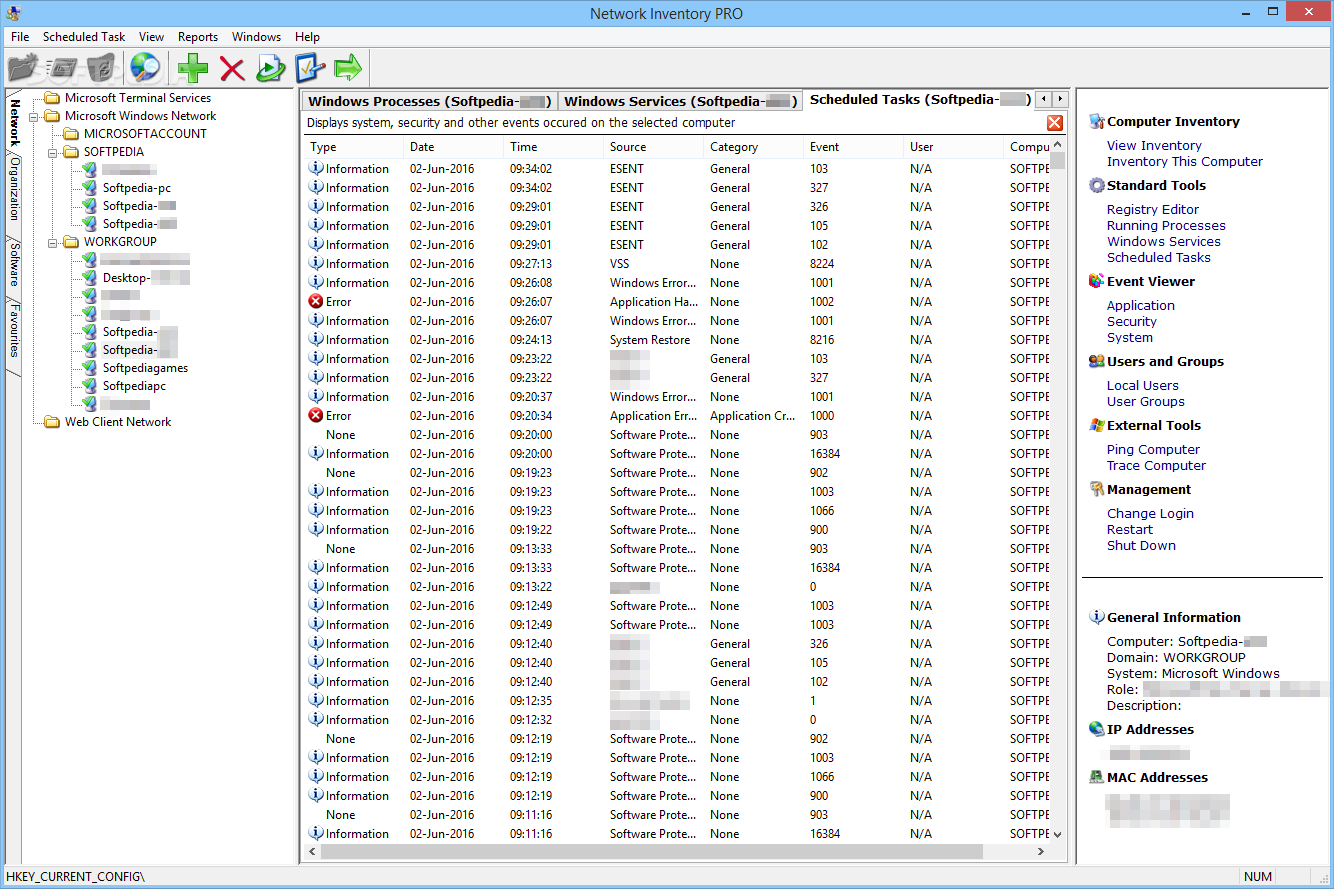Click the Ping Computer link

pyautogui.click(x=1153, y=449)
